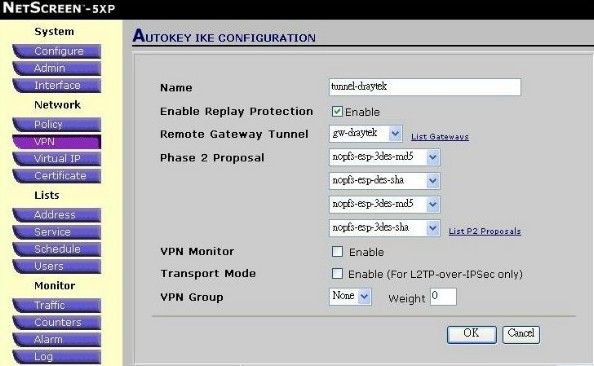Screen dimensions: 594x366
Task: Follow the List P2 Proposals link
Action: pos(485,231)
